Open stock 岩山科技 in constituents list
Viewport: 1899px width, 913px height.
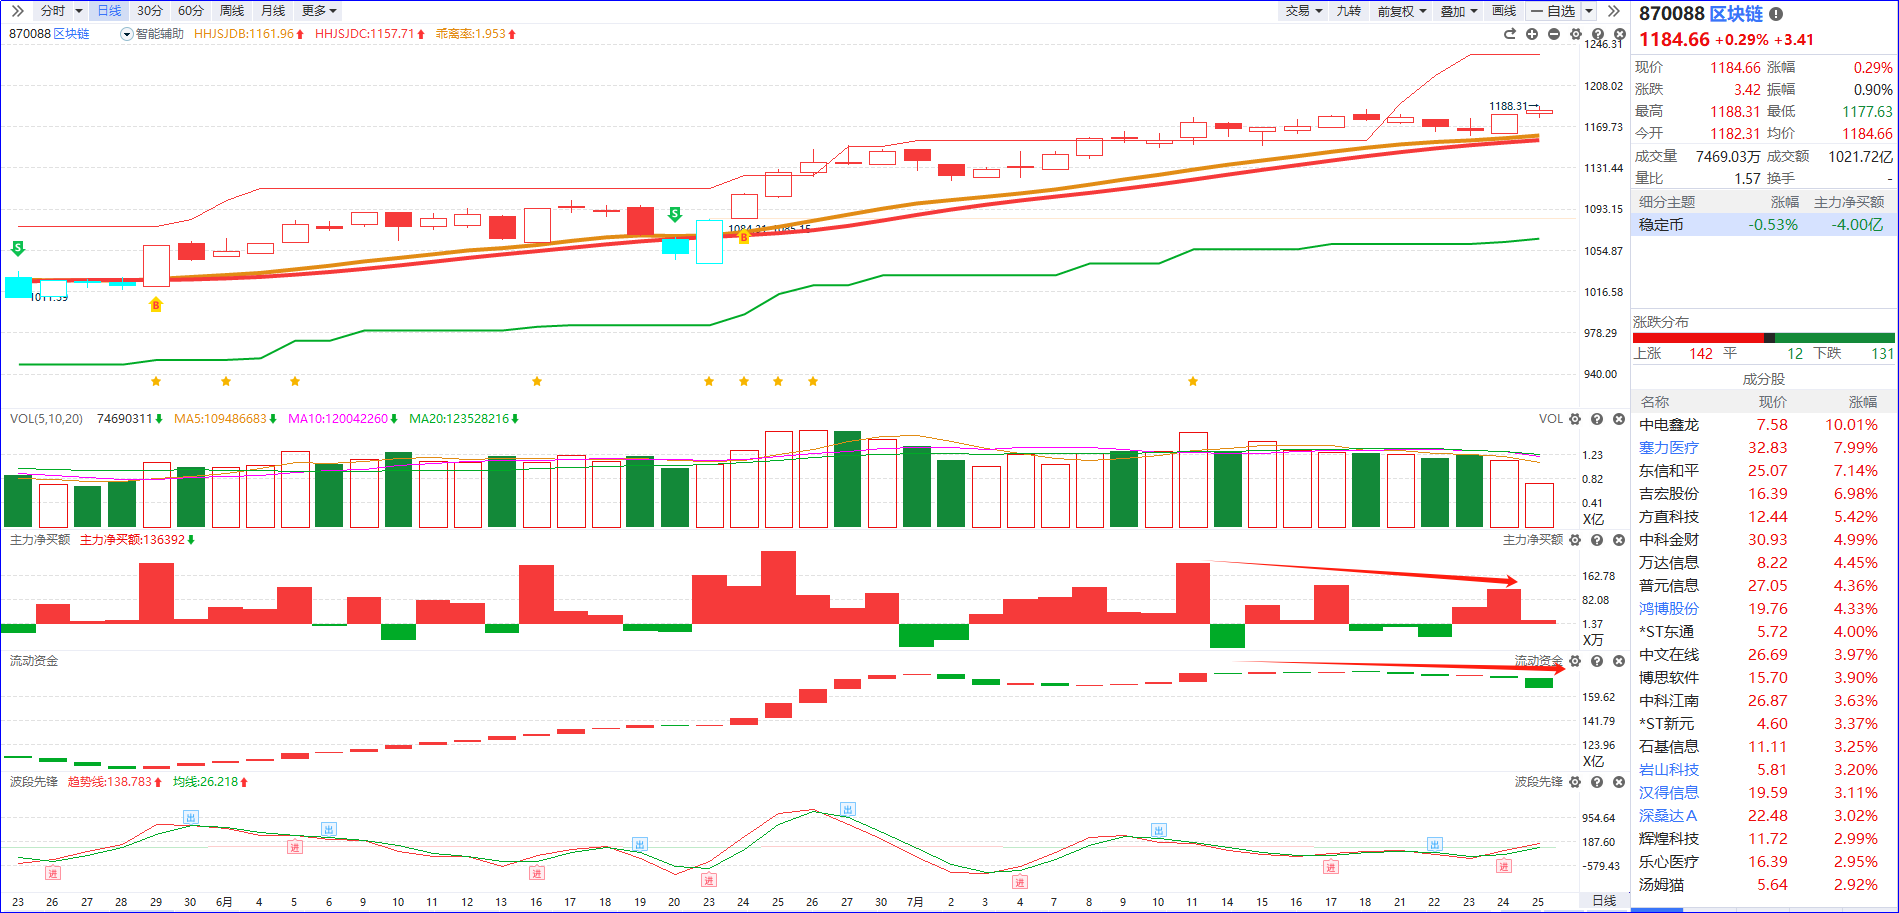1668,770
